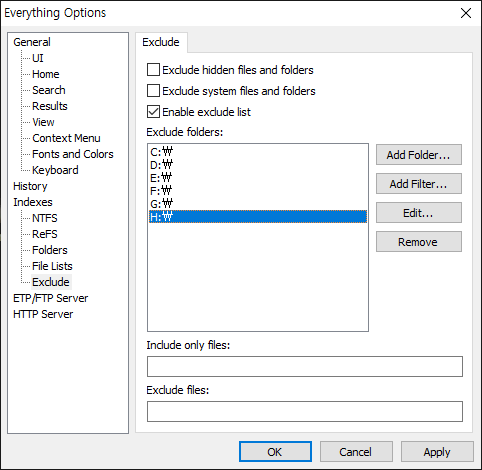
Task: Select D:₩ in exclude folders list
Action: click(x=258, y=165)
